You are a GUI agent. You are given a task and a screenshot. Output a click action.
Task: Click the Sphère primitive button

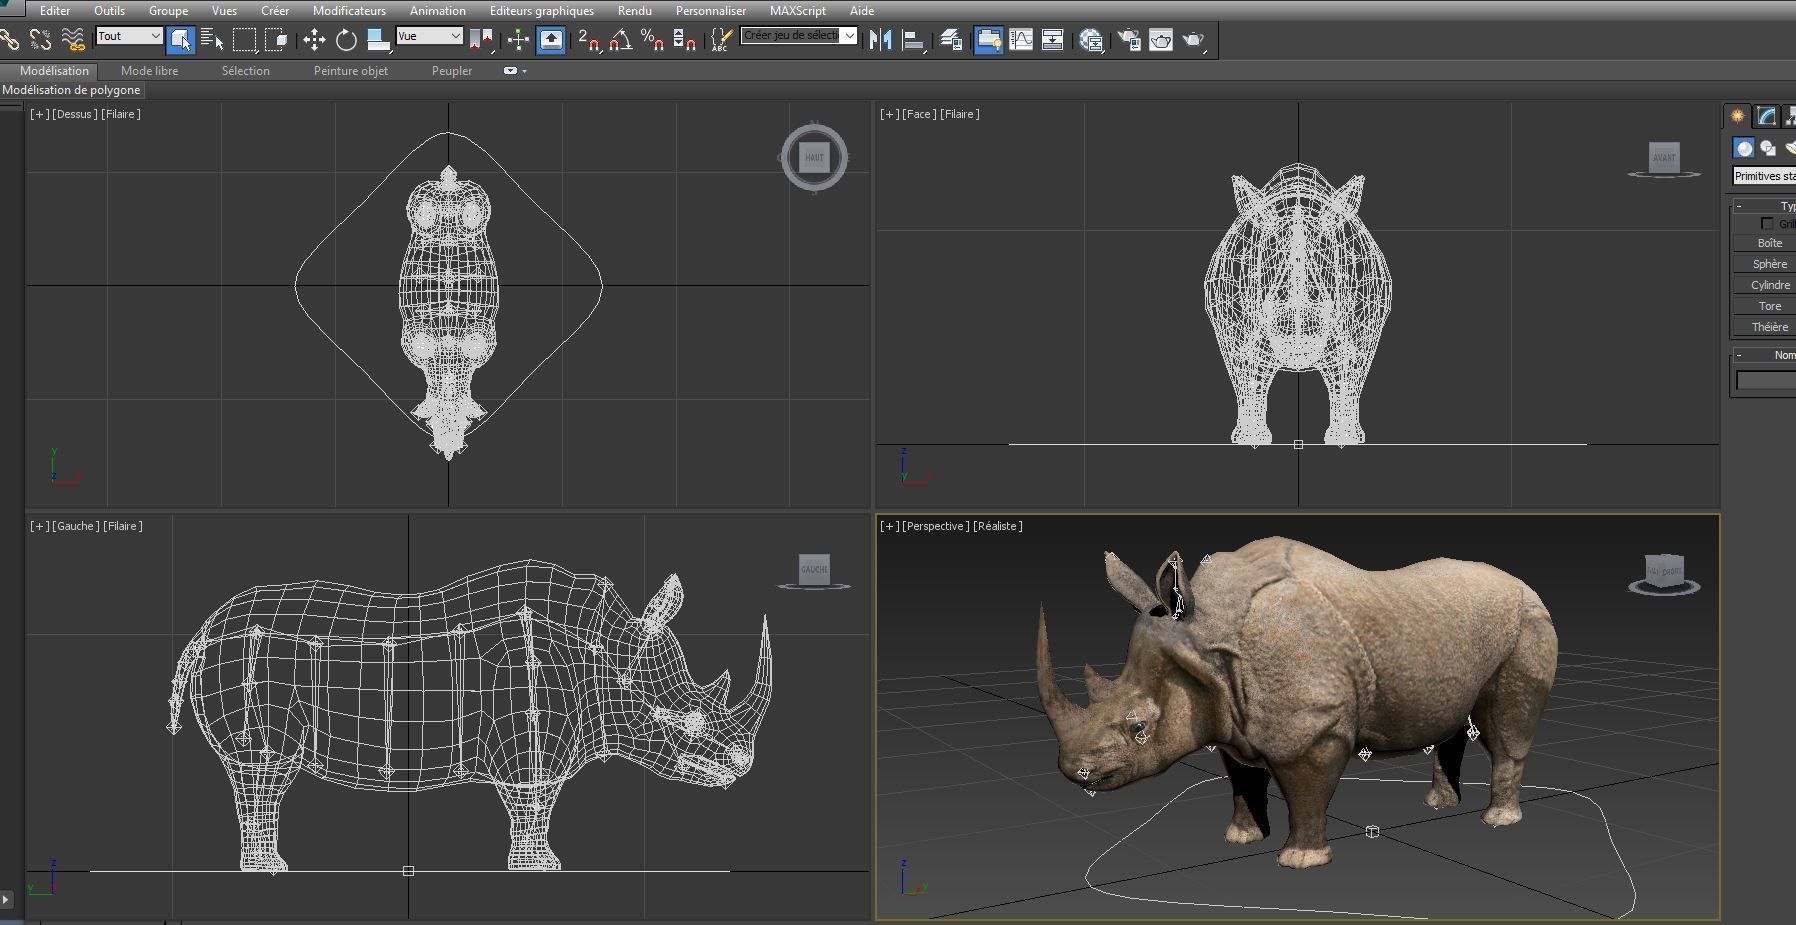[1768, 264]
